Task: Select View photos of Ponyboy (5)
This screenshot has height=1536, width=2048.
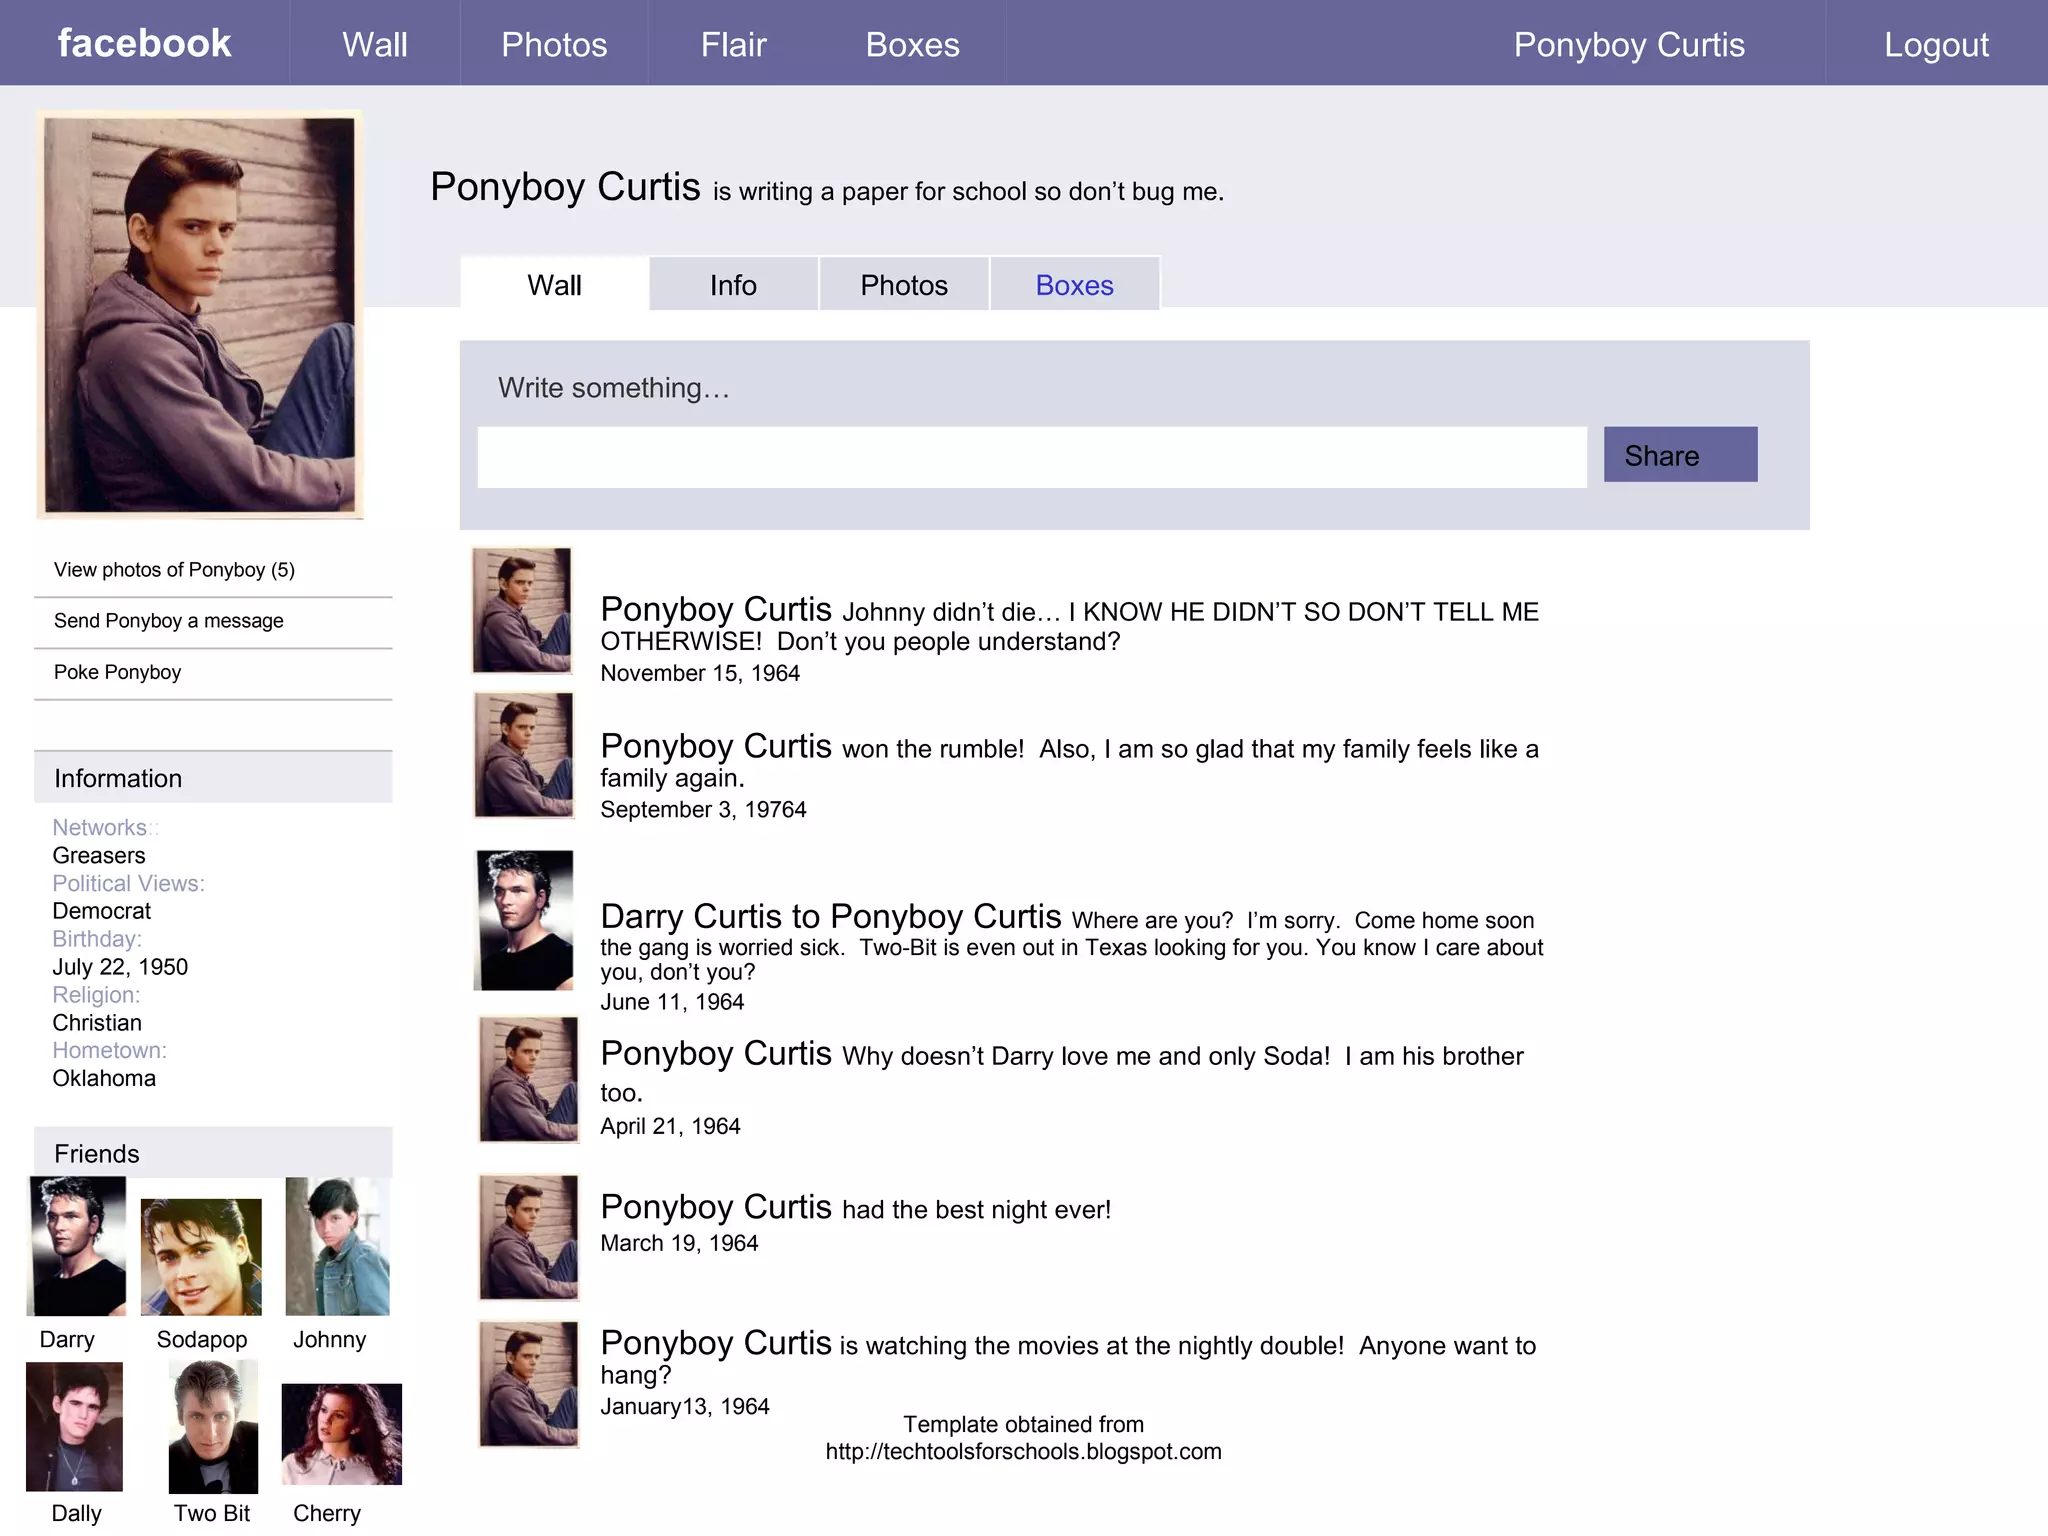Action: (174, 570)
